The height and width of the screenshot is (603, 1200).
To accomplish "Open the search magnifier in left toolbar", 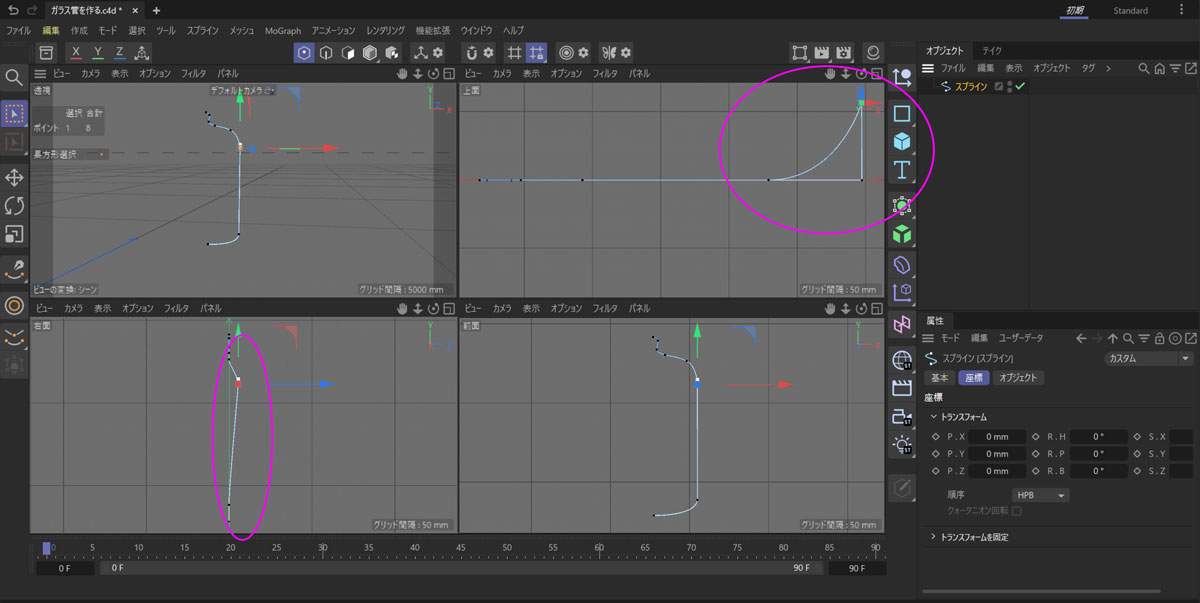I will tap(15, 78).
